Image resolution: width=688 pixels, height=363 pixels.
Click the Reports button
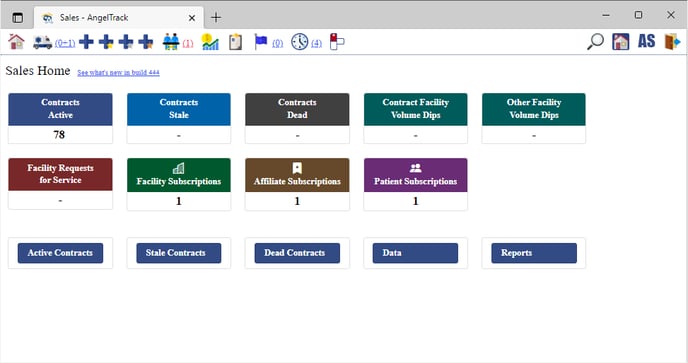tap(534, 253)
